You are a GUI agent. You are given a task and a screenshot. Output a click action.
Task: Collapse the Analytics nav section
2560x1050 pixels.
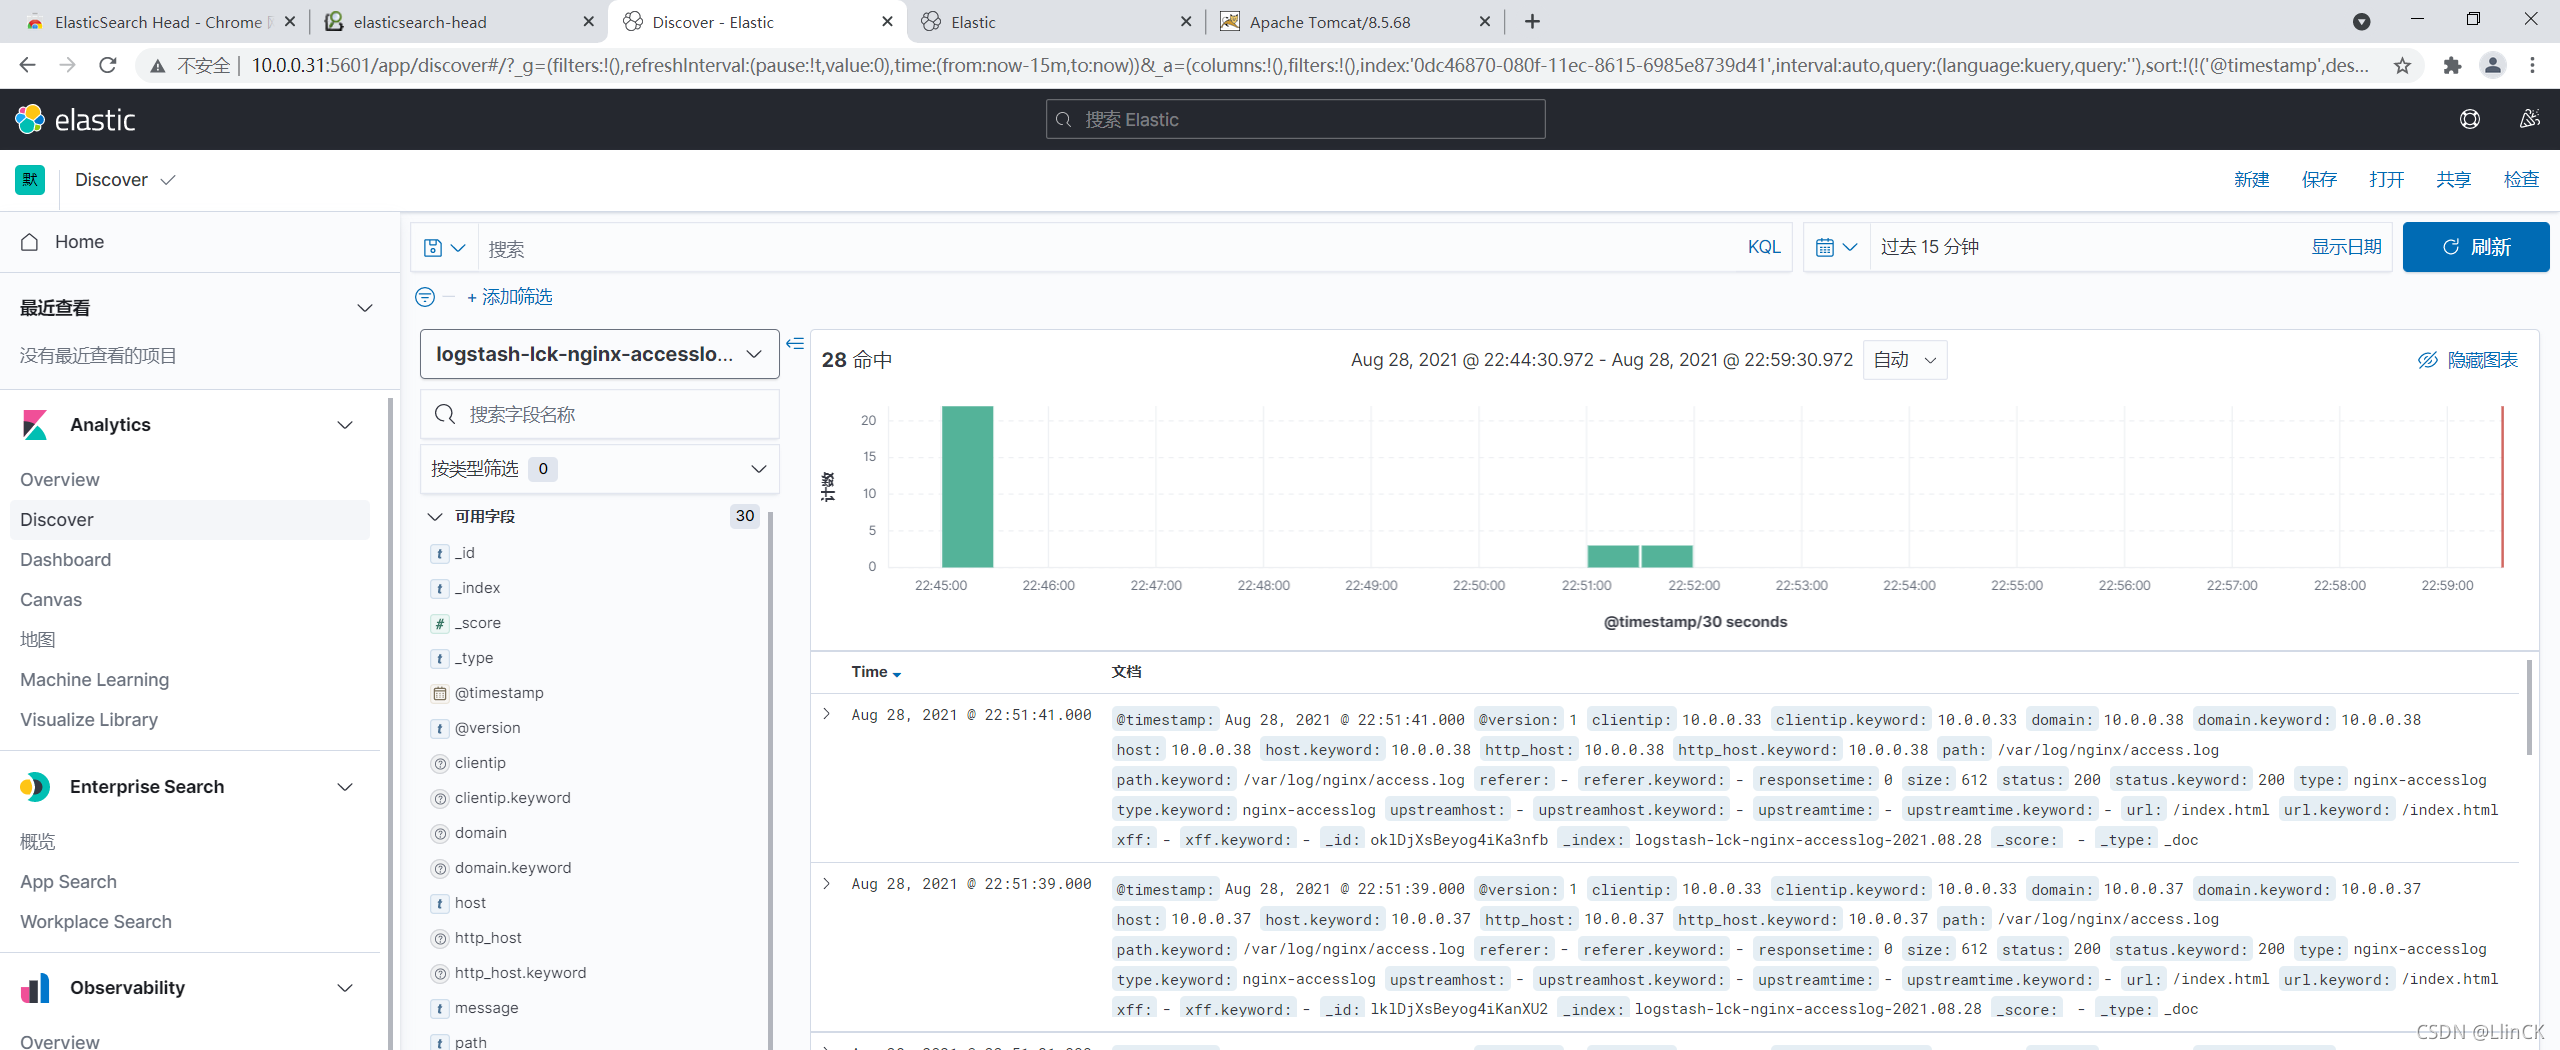[345, 425]
